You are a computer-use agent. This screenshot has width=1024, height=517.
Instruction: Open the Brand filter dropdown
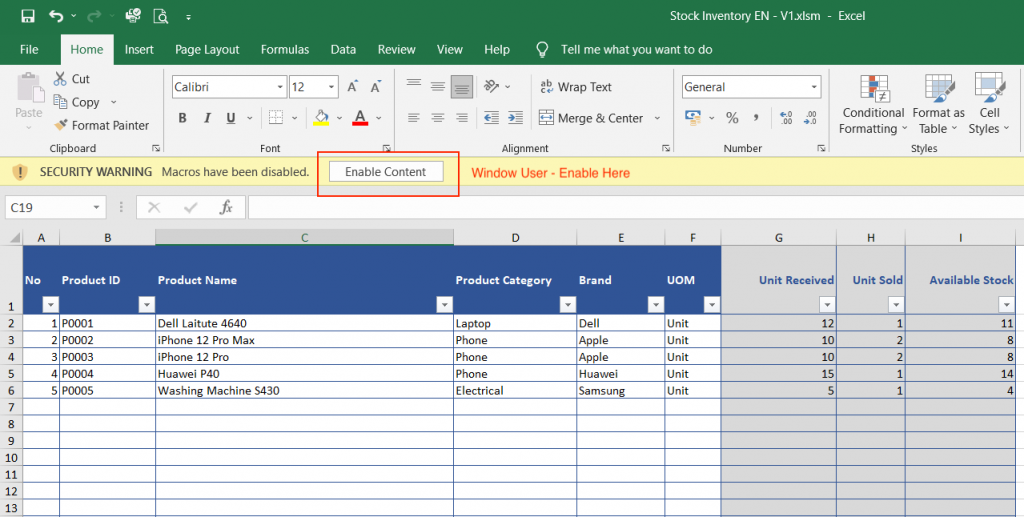click(x=656, y=304)
